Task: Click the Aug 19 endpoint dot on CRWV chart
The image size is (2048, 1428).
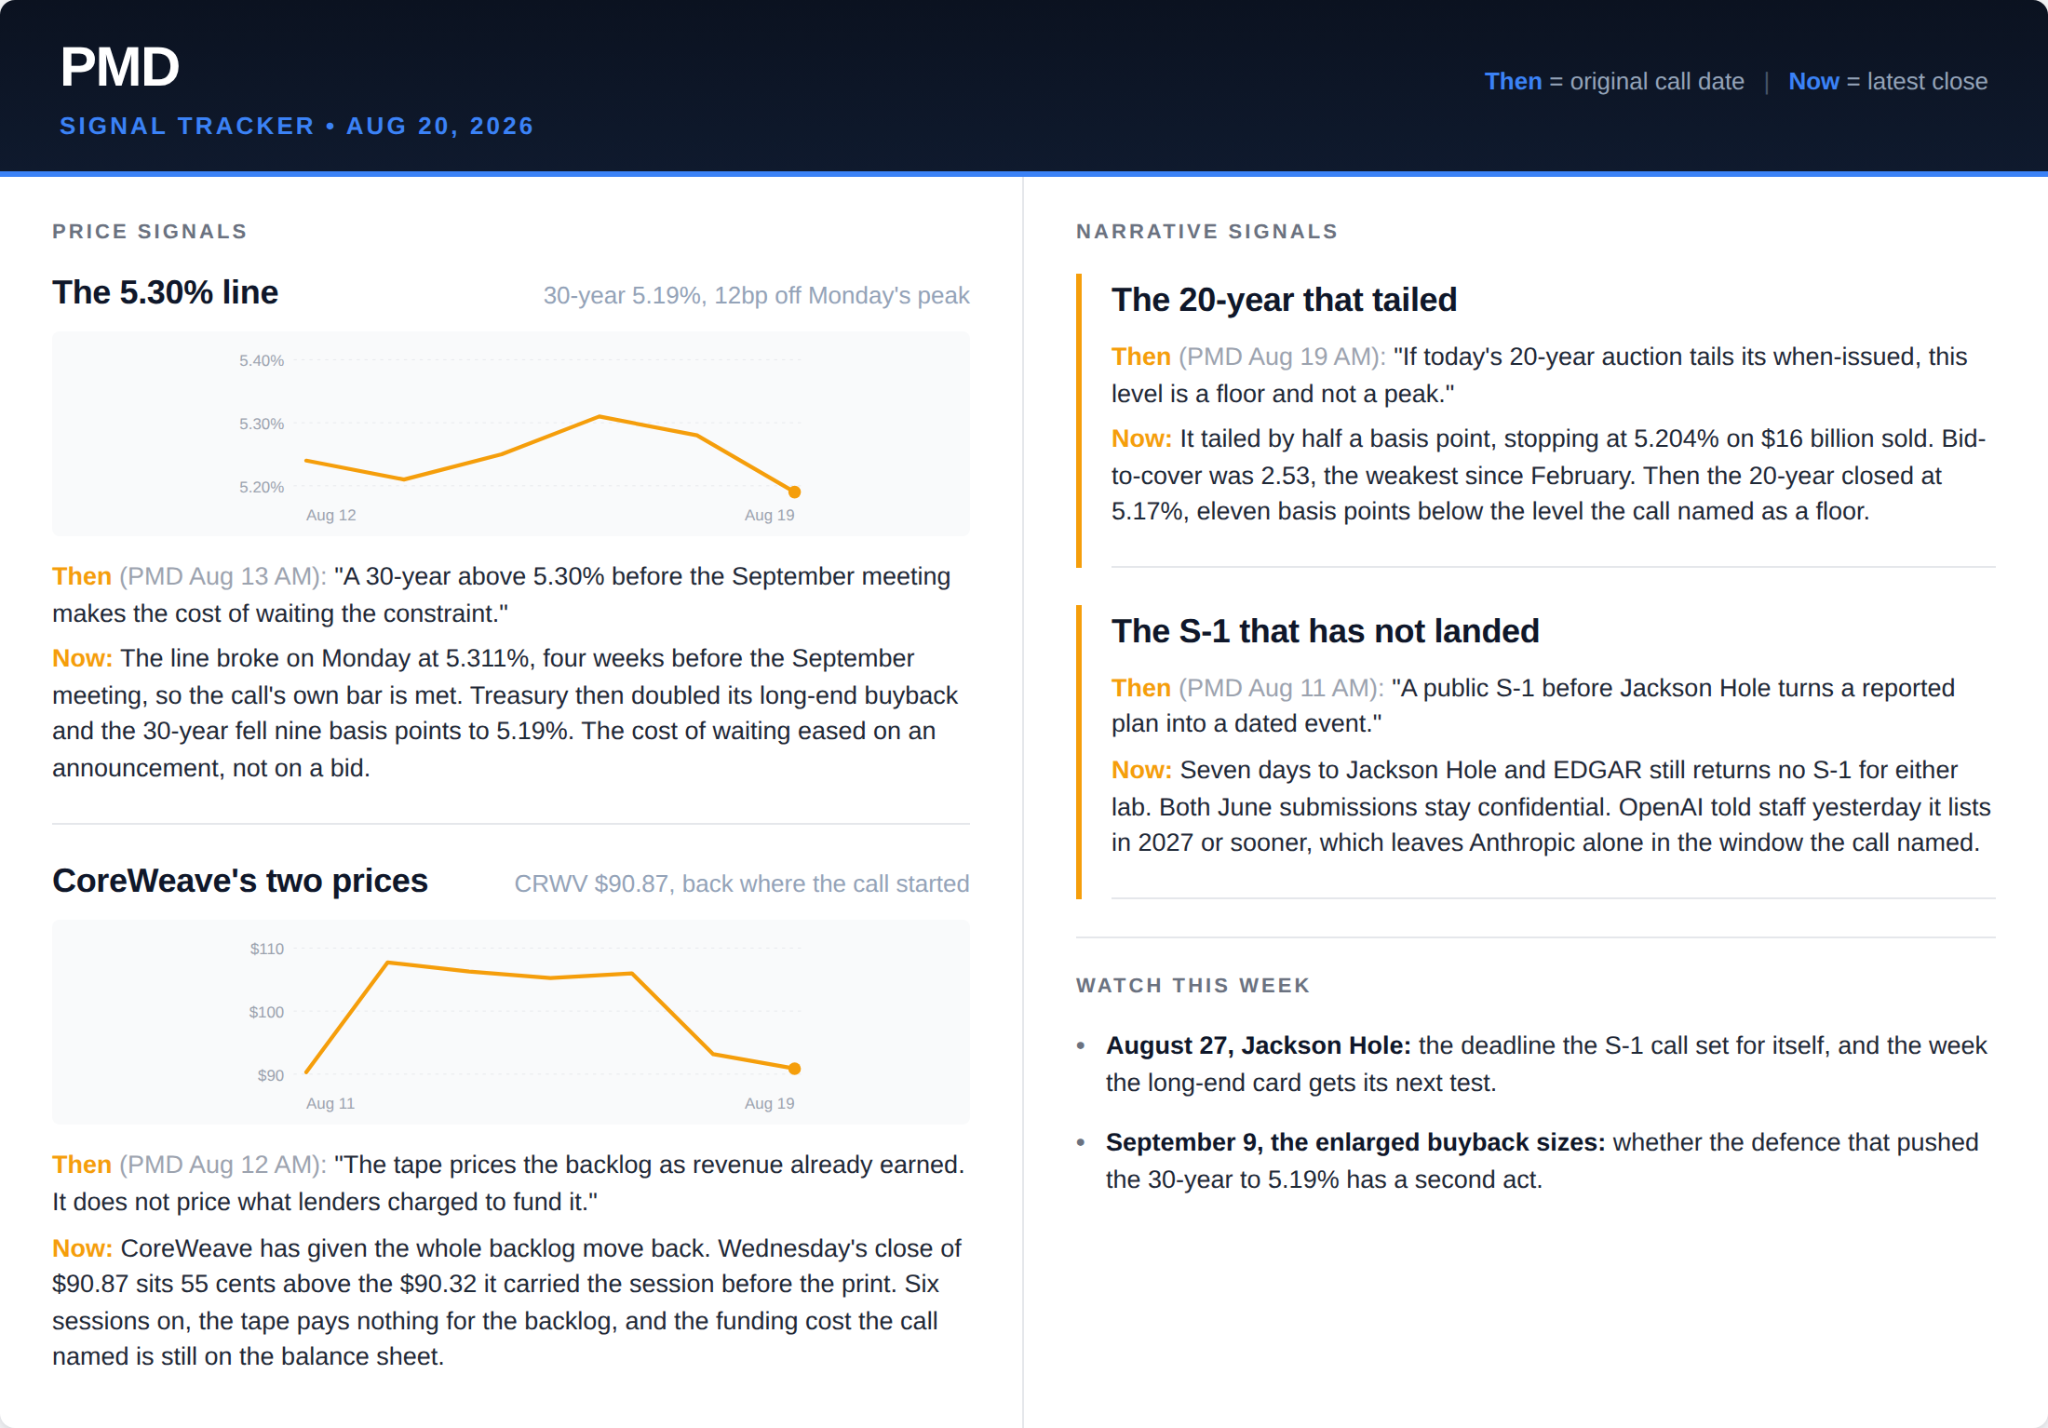Action: (794, 1068)
